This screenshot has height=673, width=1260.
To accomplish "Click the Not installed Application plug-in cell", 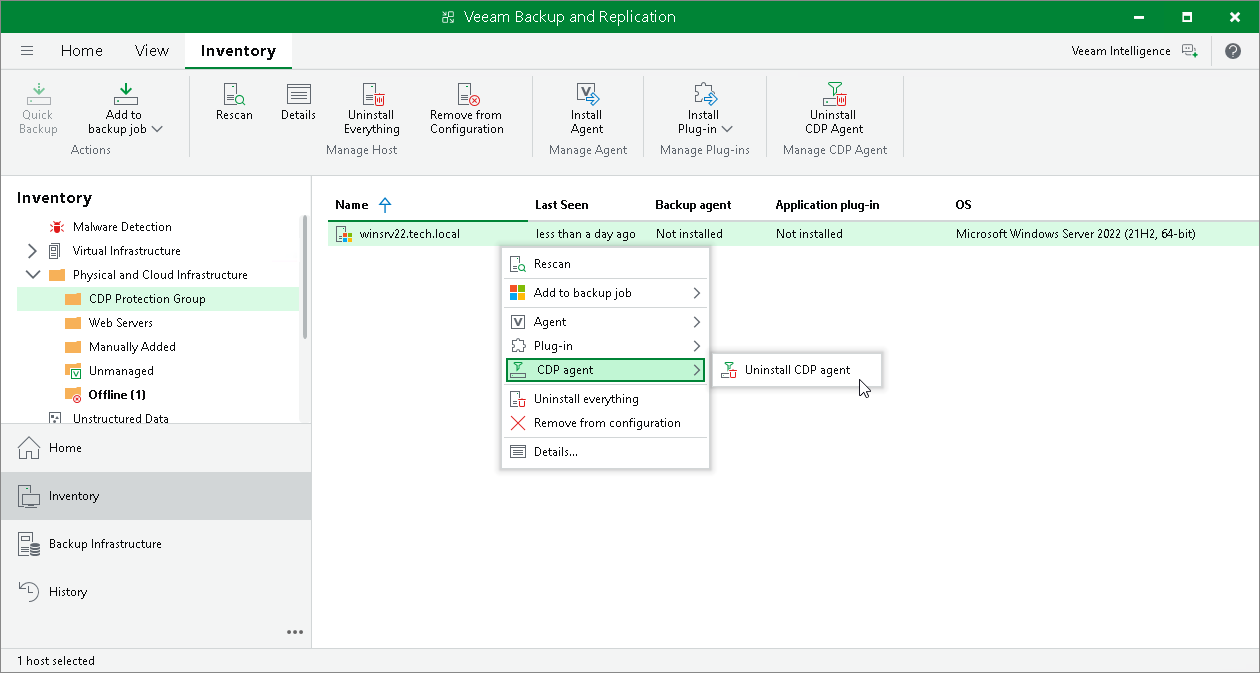I will [809, 234].
